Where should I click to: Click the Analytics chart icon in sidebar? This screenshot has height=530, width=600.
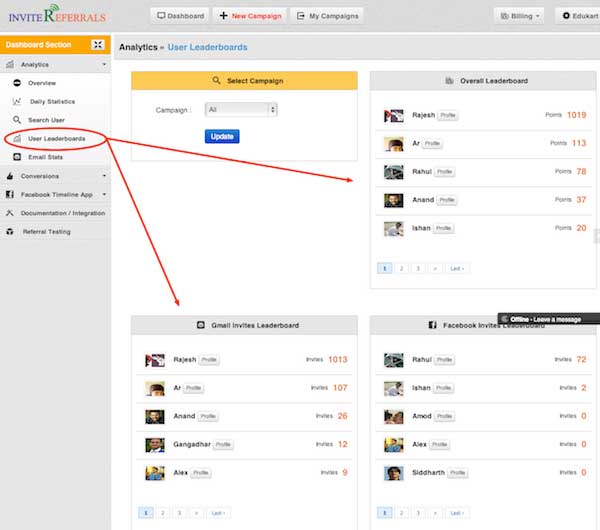click(10, 64)
